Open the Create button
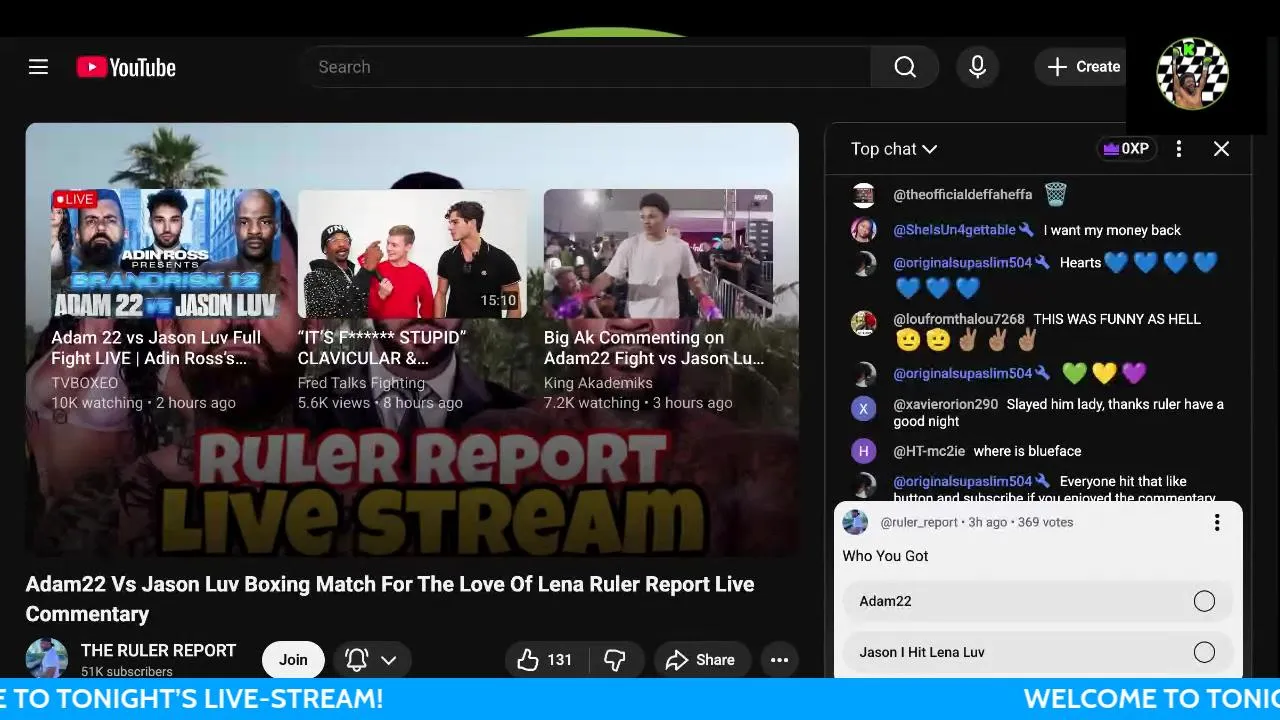This screenshot has height=720, width=1280. coord(1083,67)
